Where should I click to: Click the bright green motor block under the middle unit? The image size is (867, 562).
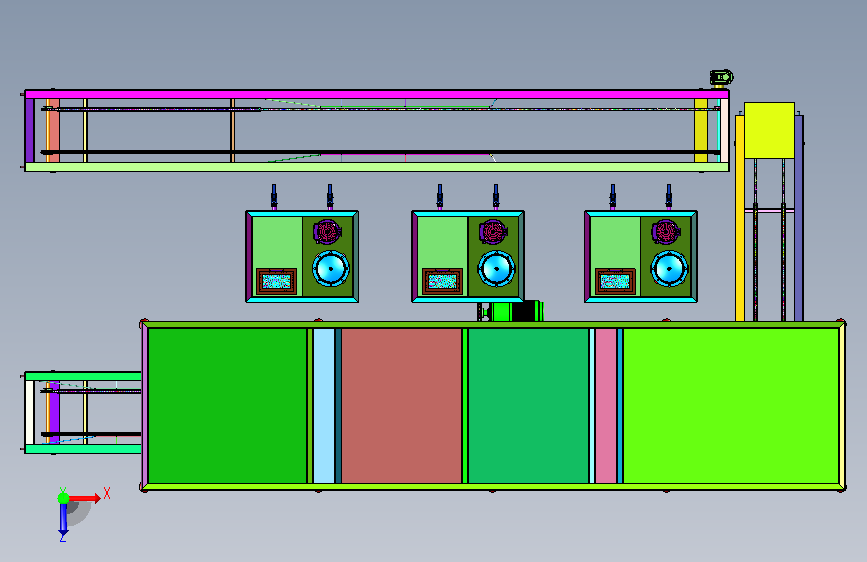point(502,311)
